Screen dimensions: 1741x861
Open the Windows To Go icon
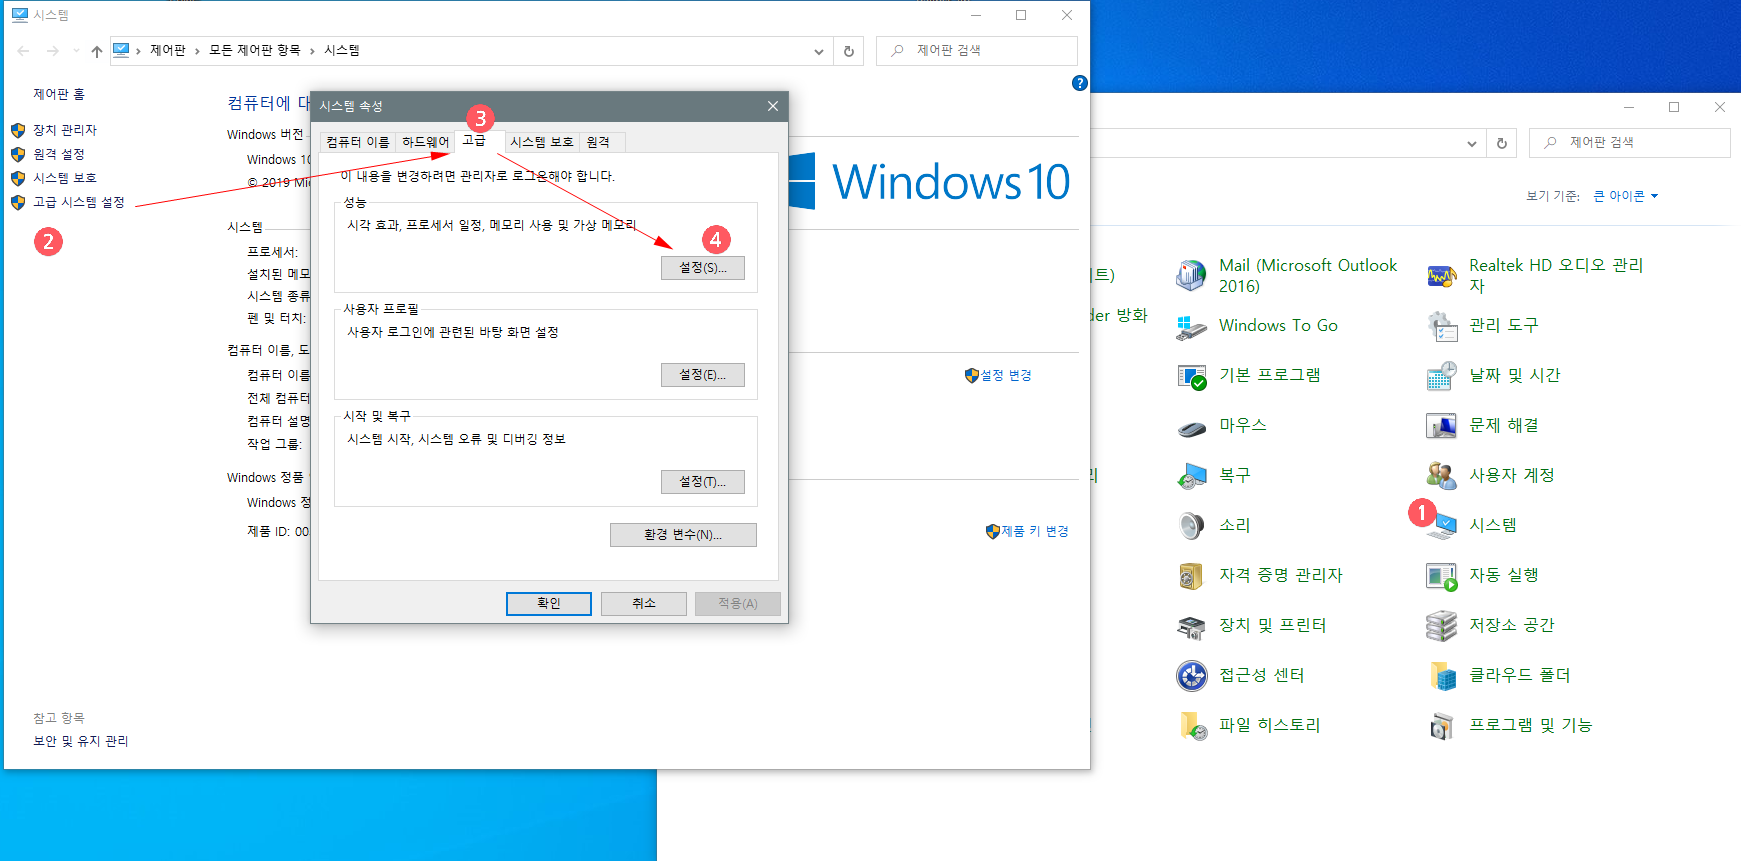coord(1191,326)
